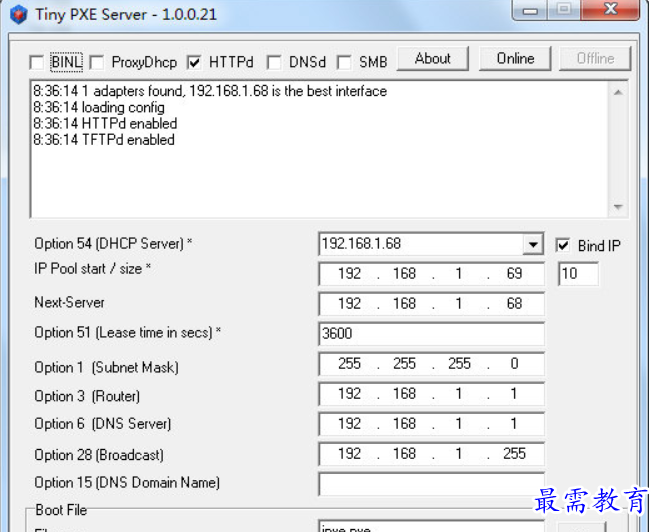The image size is (656, 532).
Task: Click the 'Option 15 (DNS Domain Name)' label
Action: coord(127,483)
